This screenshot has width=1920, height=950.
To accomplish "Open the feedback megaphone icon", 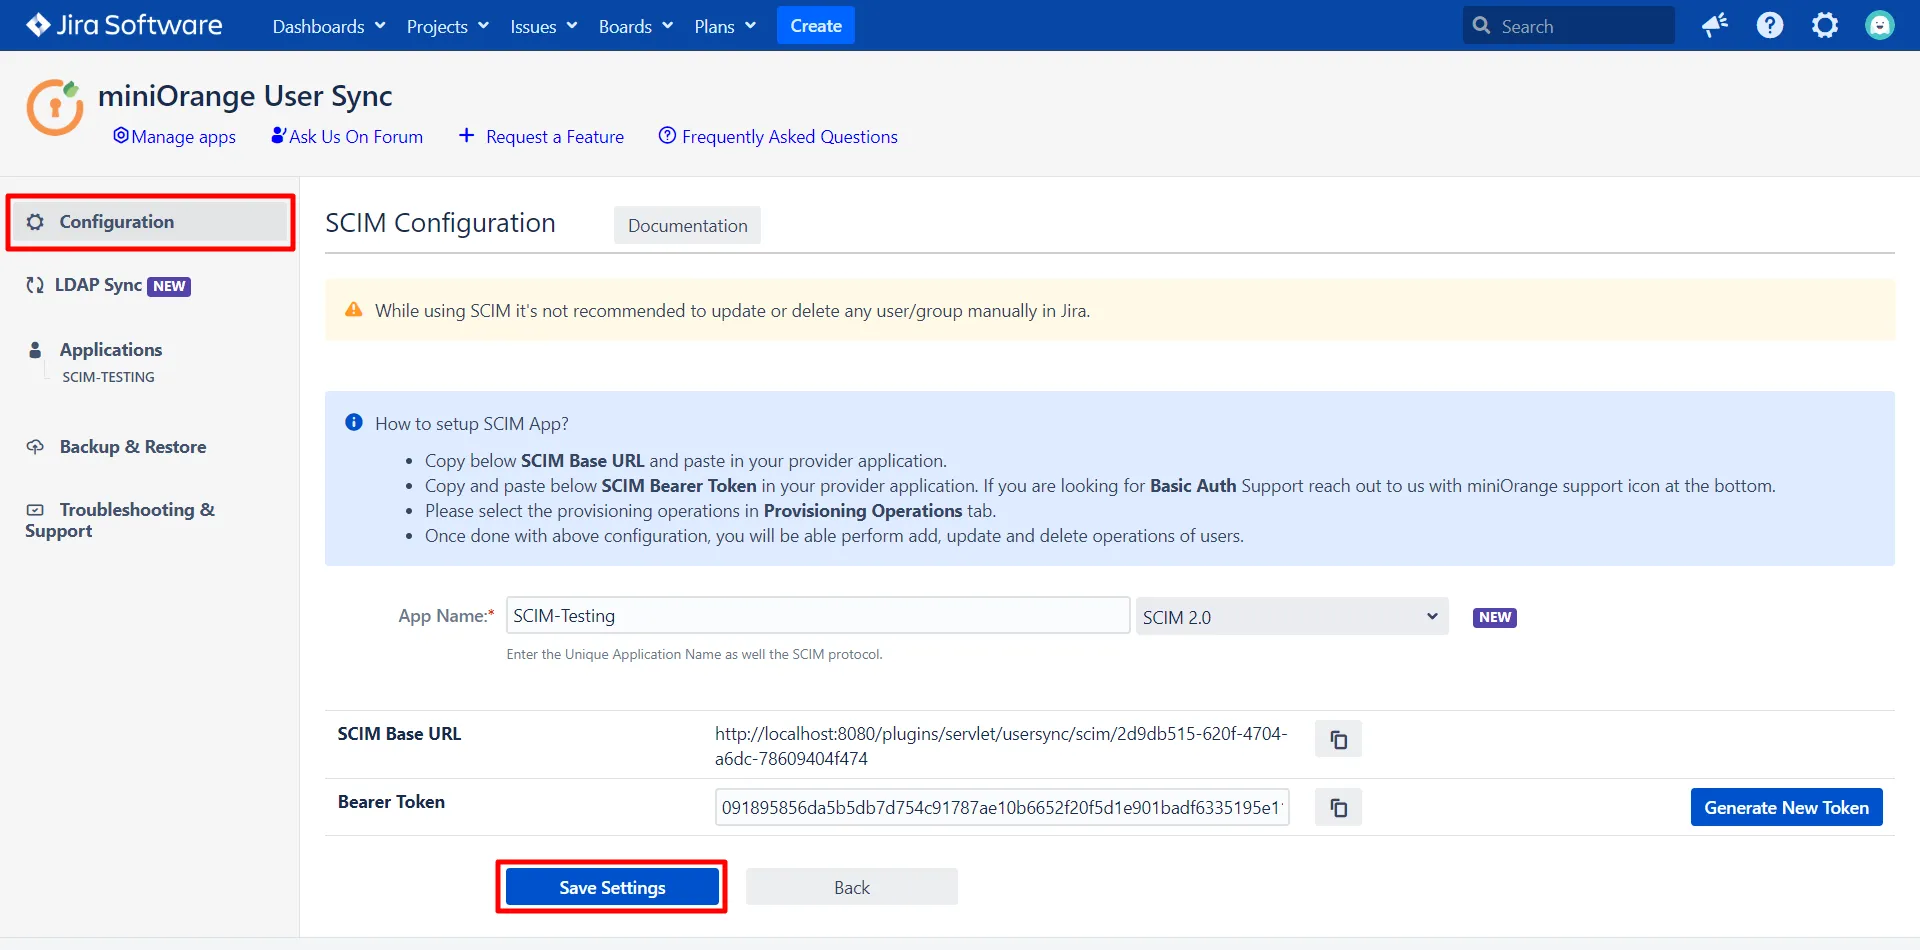I will point(1715,25).
